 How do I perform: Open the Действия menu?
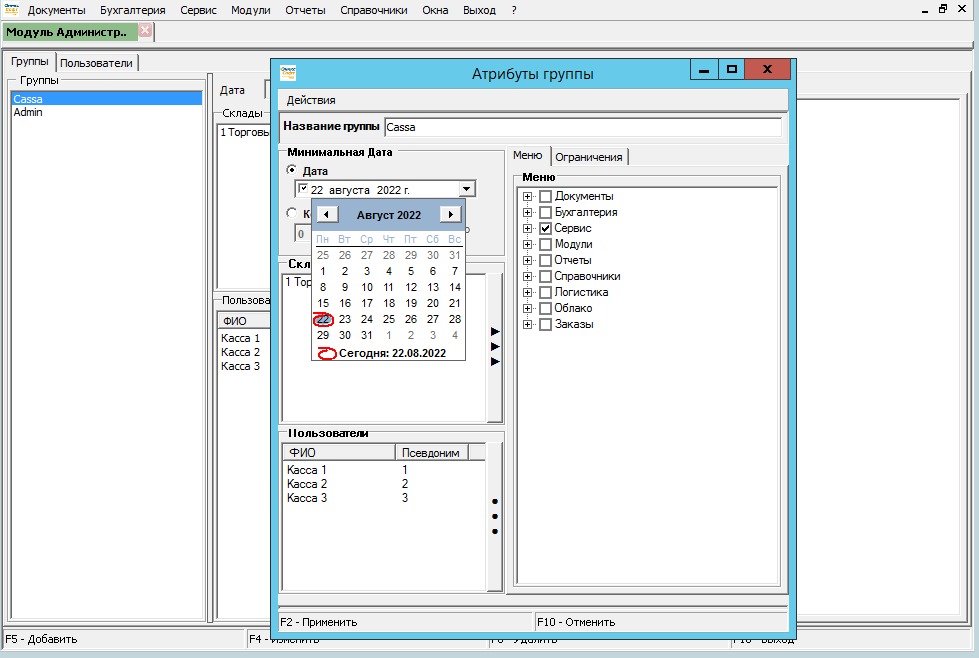(311, 100)
